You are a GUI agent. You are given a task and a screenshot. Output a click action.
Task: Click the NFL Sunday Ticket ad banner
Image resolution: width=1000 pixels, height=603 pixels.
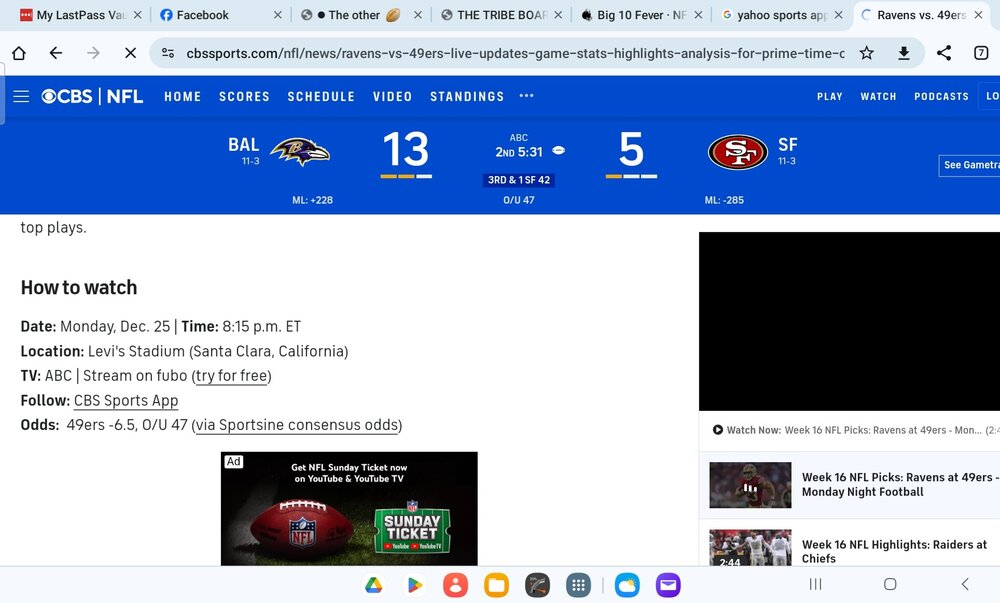349,509
